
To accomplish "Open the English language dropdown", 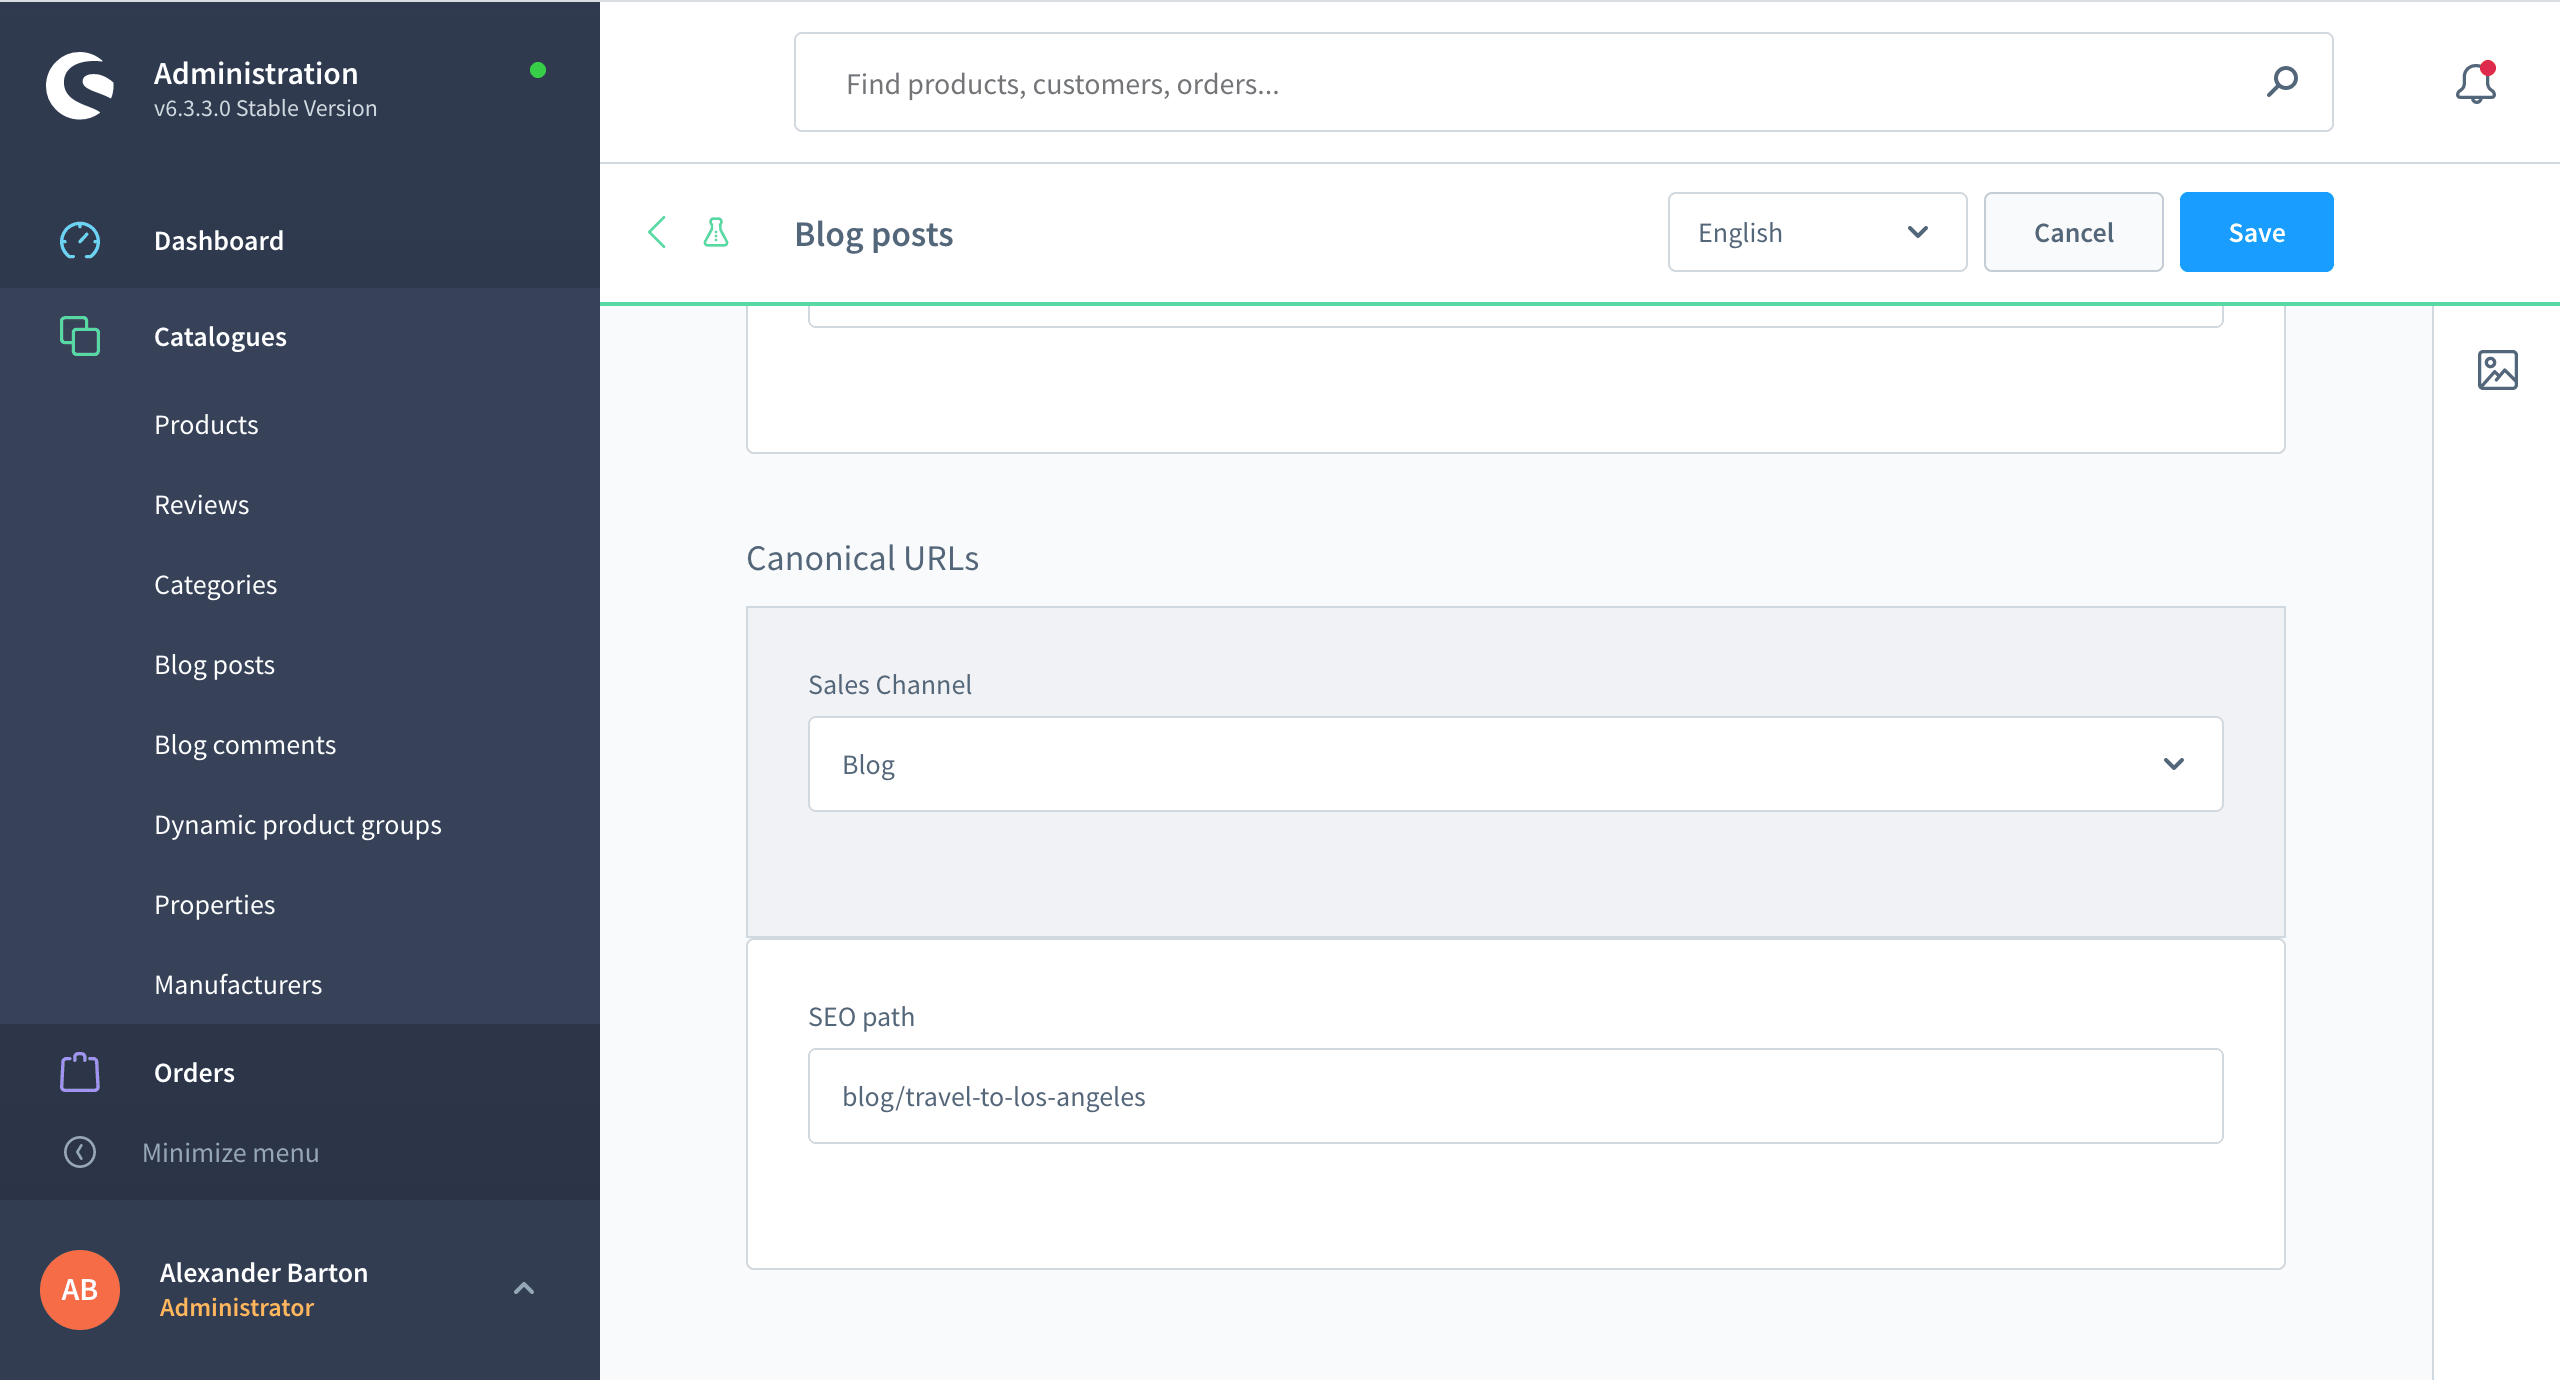I will point(1816,232).
